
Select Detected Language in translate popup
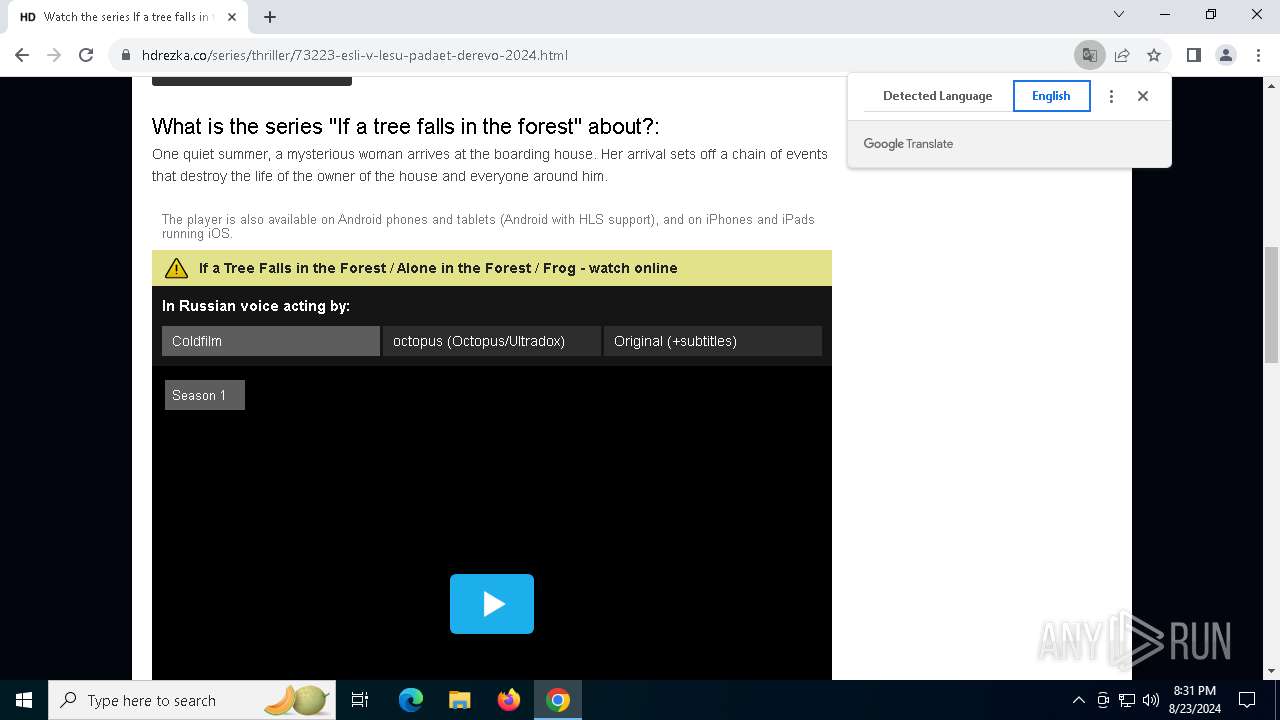937,96
